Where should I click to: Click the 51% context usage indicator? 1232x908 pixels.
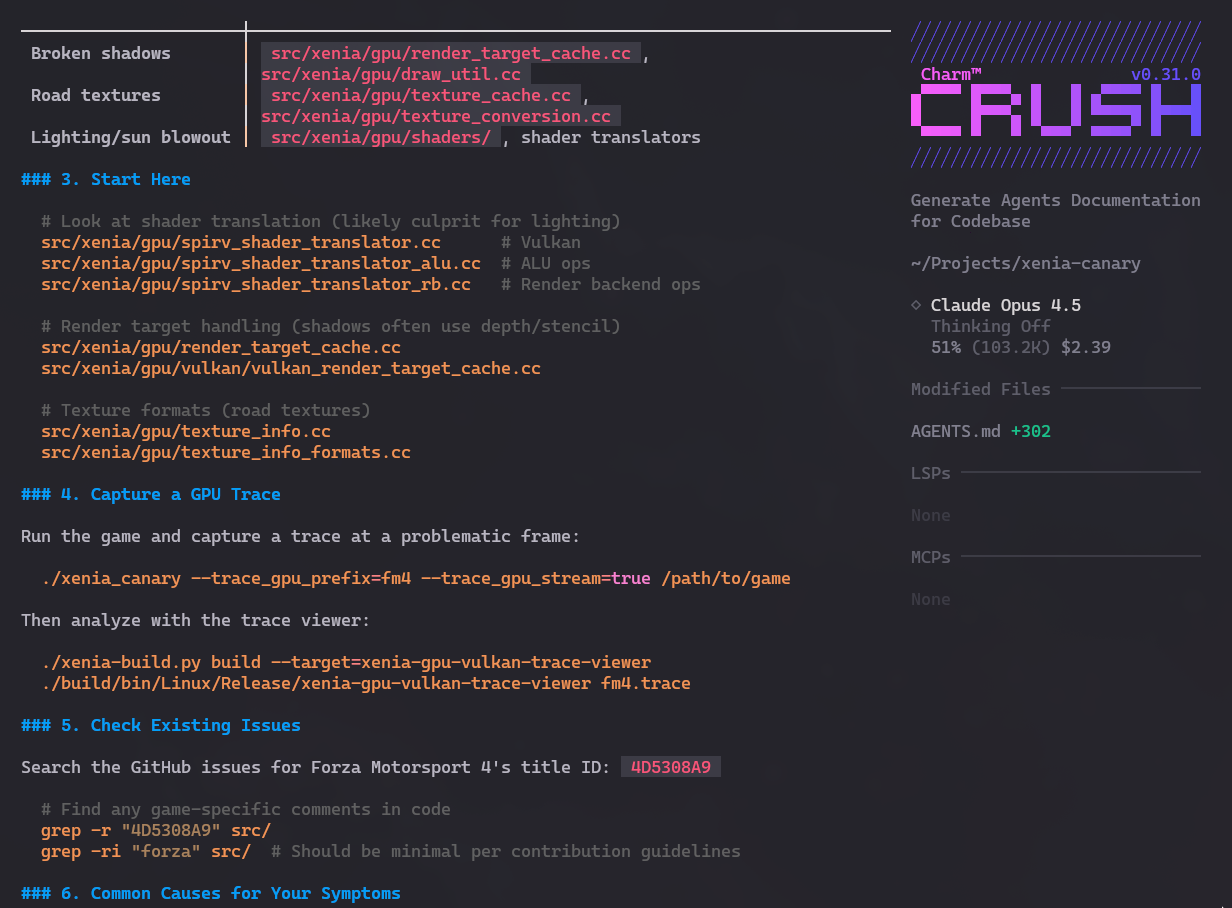[946, 347]
